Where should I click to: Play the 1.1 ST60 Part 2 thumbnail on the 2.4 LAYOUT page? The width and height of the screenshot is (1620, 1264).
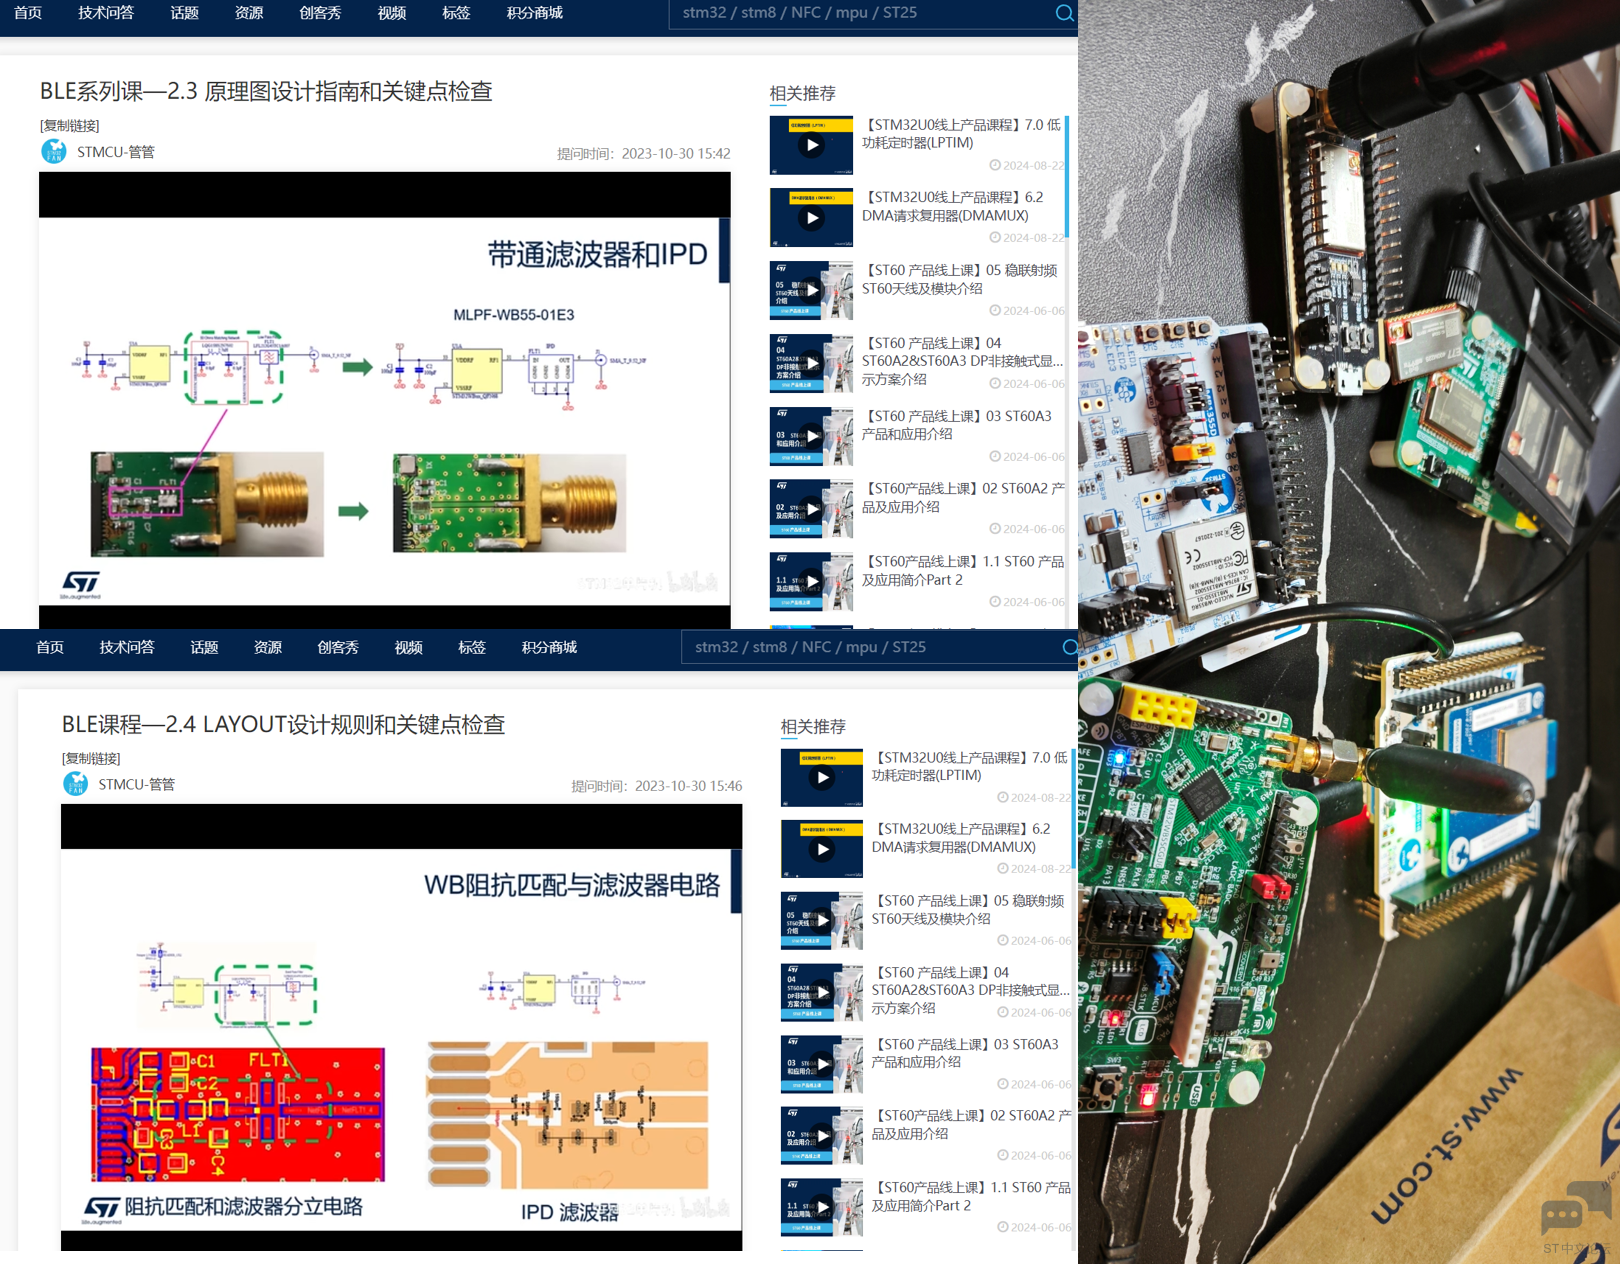822,1208
